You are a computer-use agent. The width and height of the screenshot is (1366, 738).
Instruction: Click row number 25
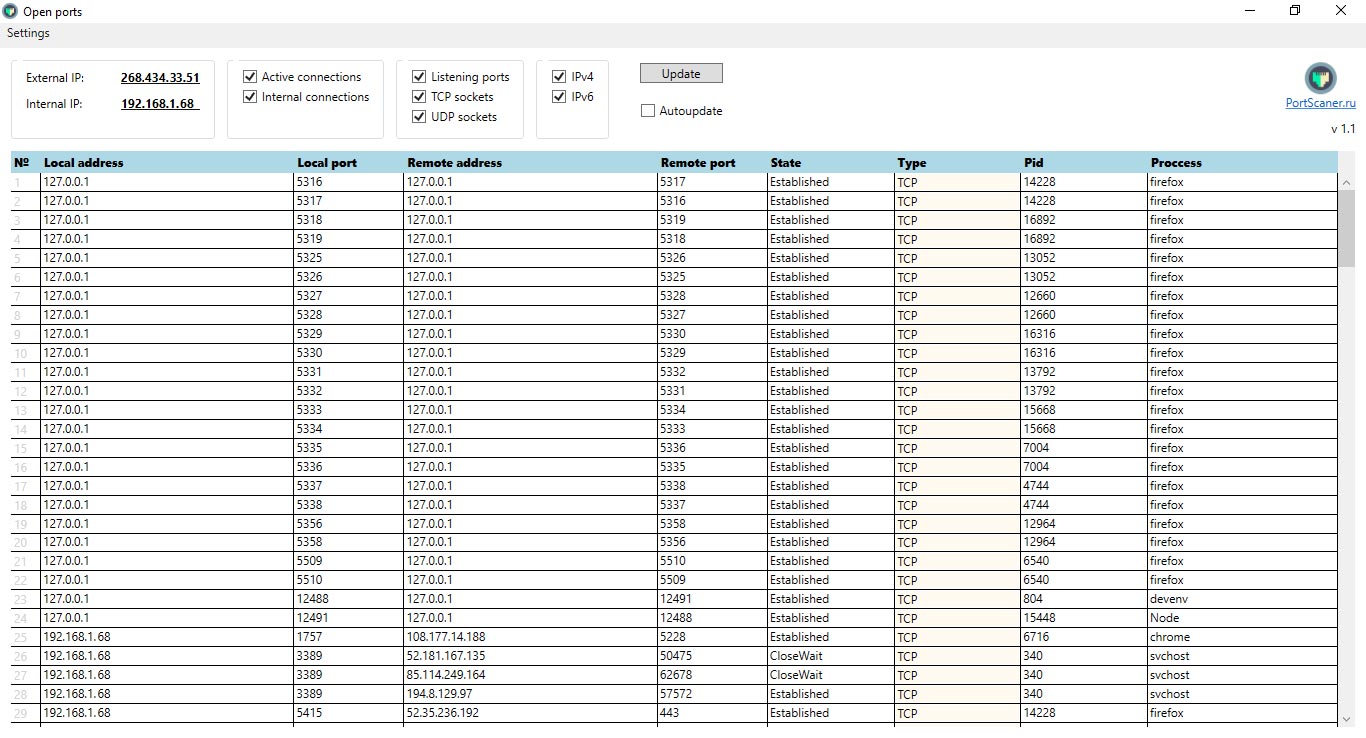pos(26,637)
